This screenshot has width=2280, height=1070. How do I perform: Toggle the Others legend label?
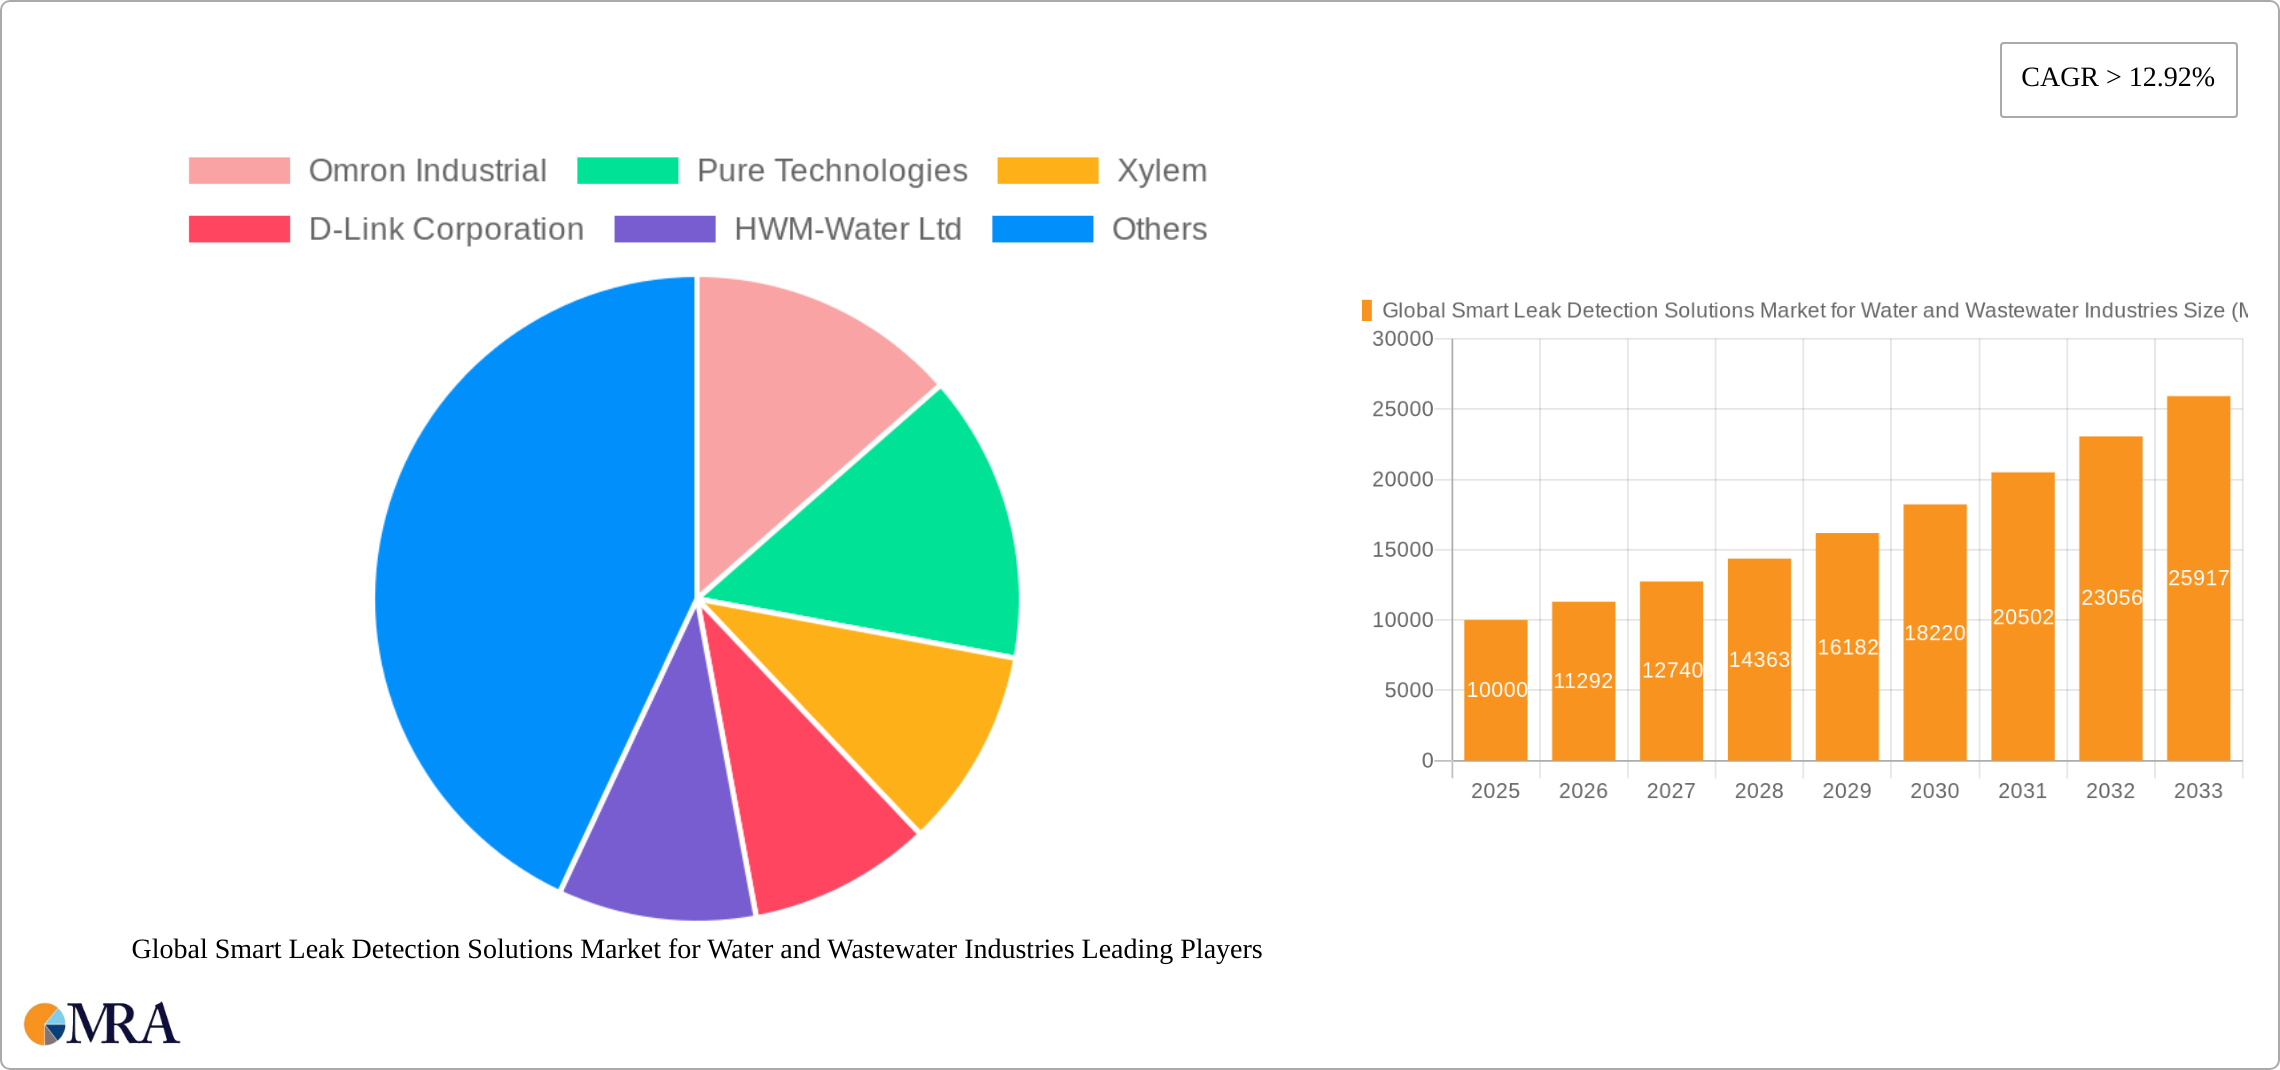(x=1159, y=229)
